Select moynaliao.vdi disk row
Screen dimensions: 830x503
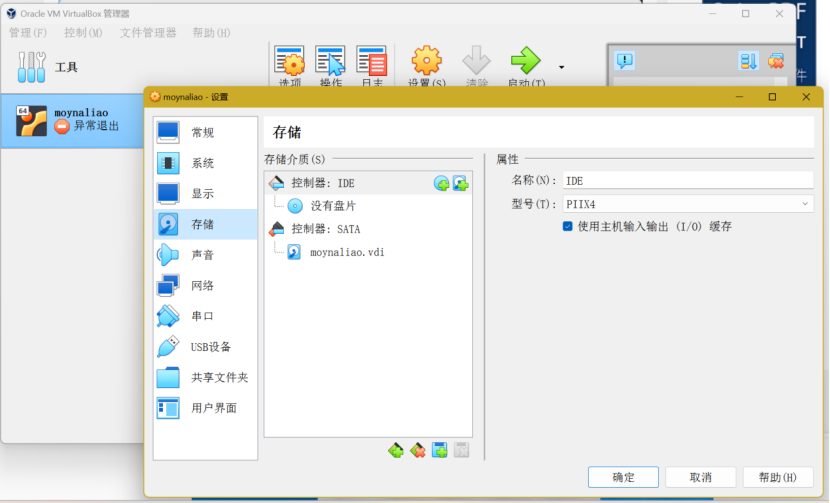368,252
